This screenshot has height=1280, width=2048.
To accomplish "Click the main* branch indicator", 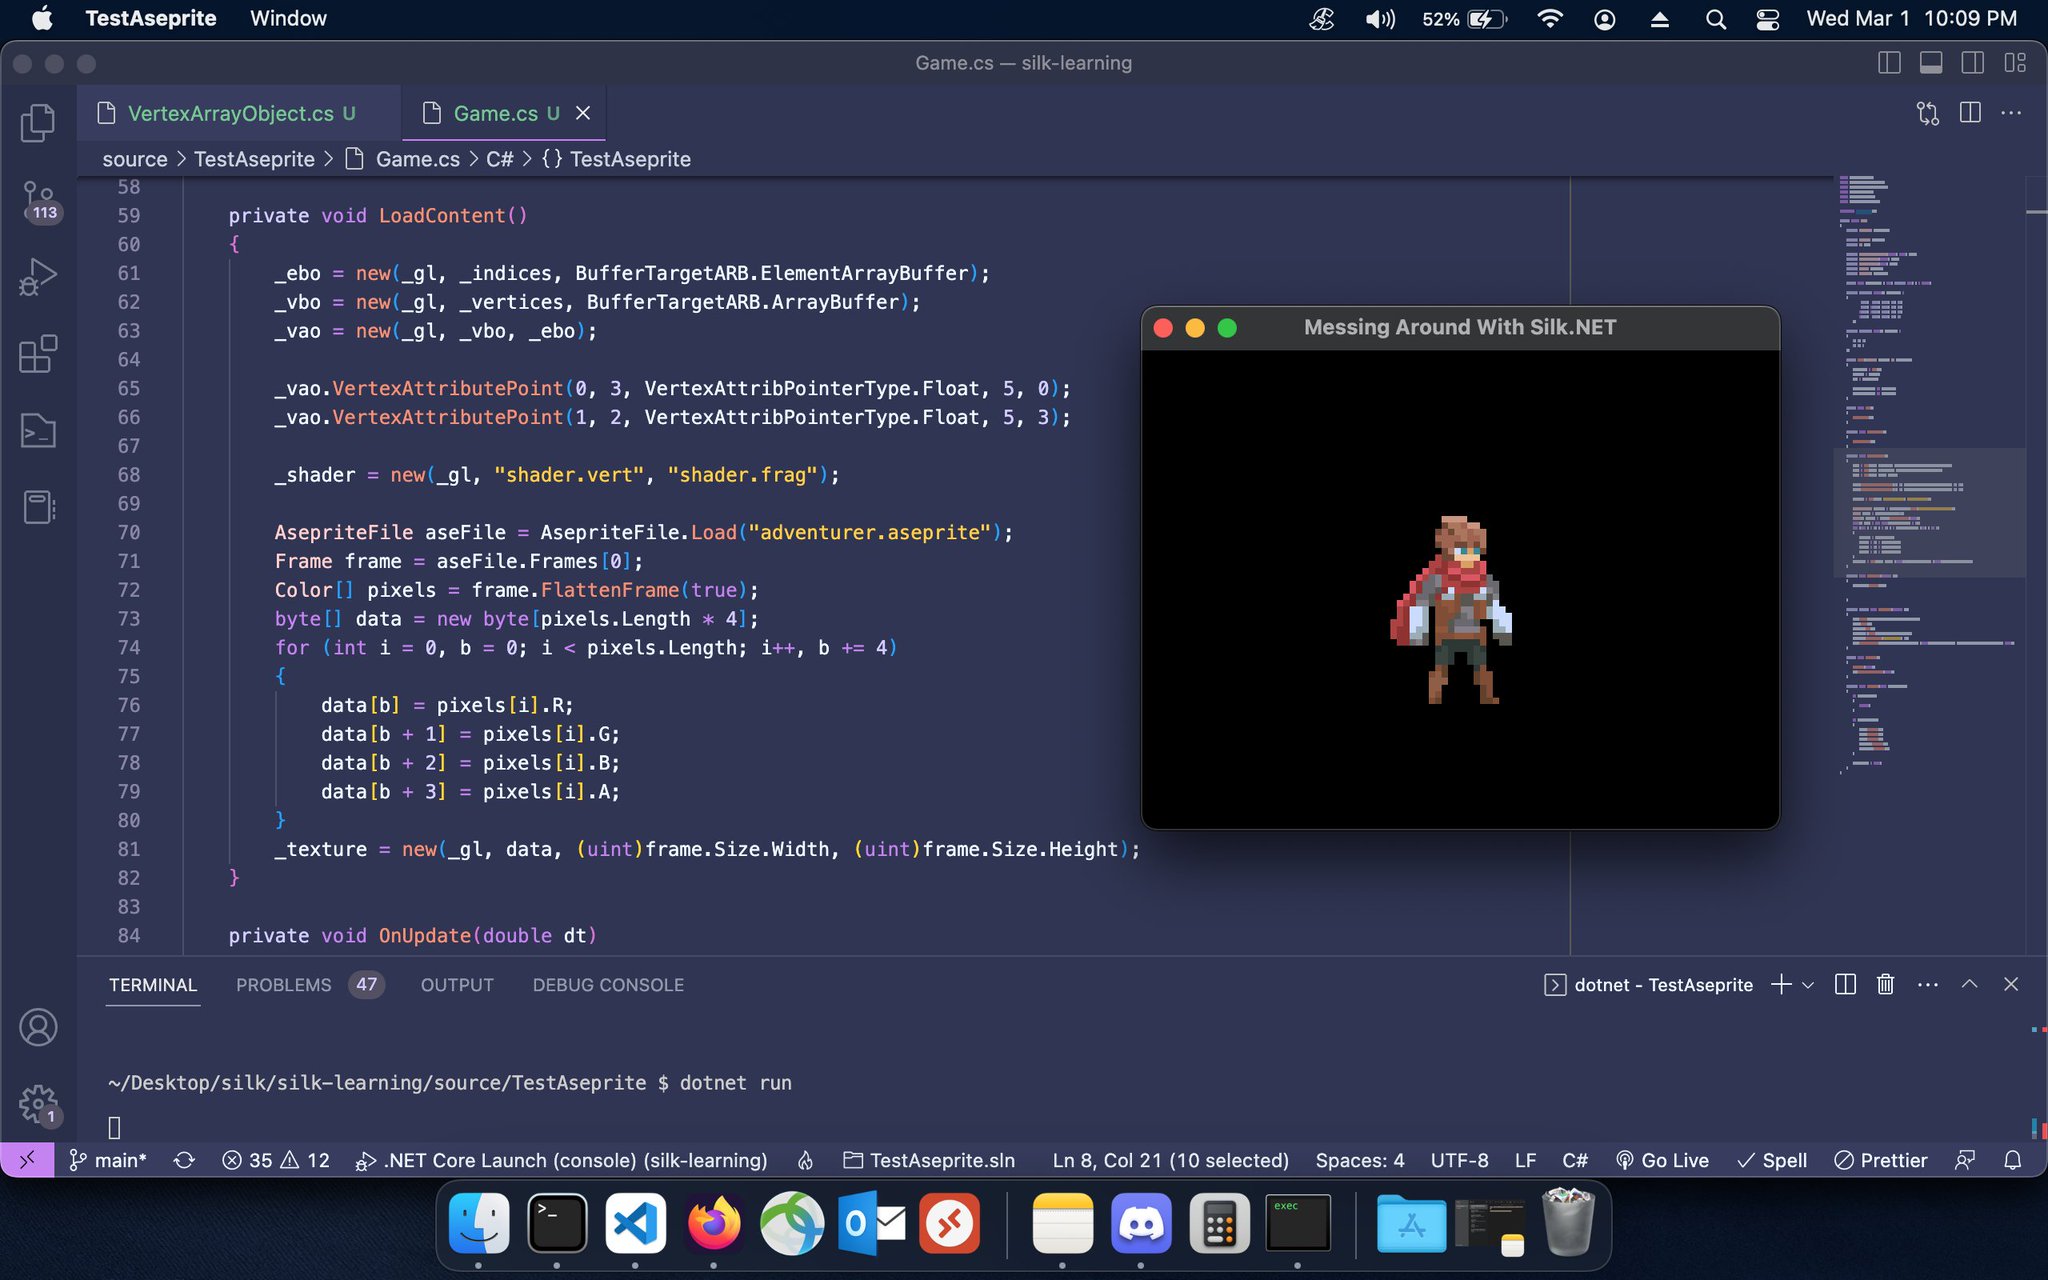I will pos(110,1160).
